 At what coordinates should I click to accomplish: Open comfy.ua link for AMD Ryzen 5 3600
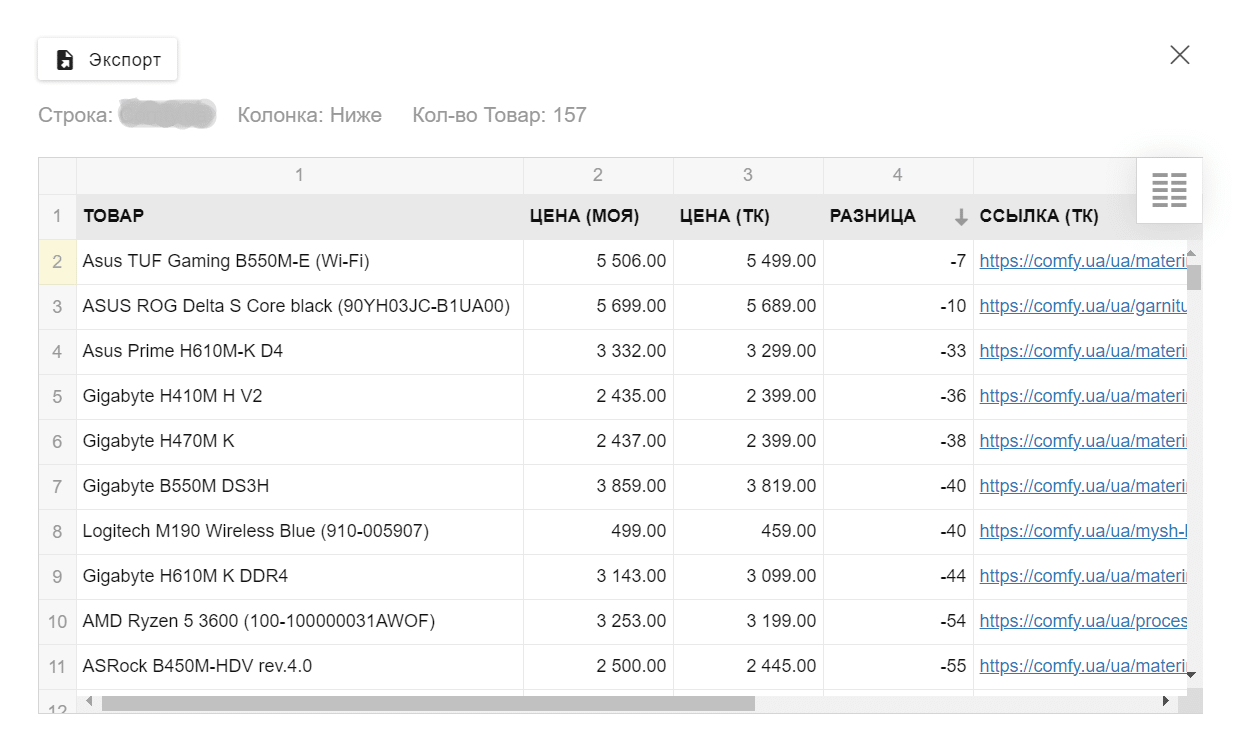coord(1083,622)
